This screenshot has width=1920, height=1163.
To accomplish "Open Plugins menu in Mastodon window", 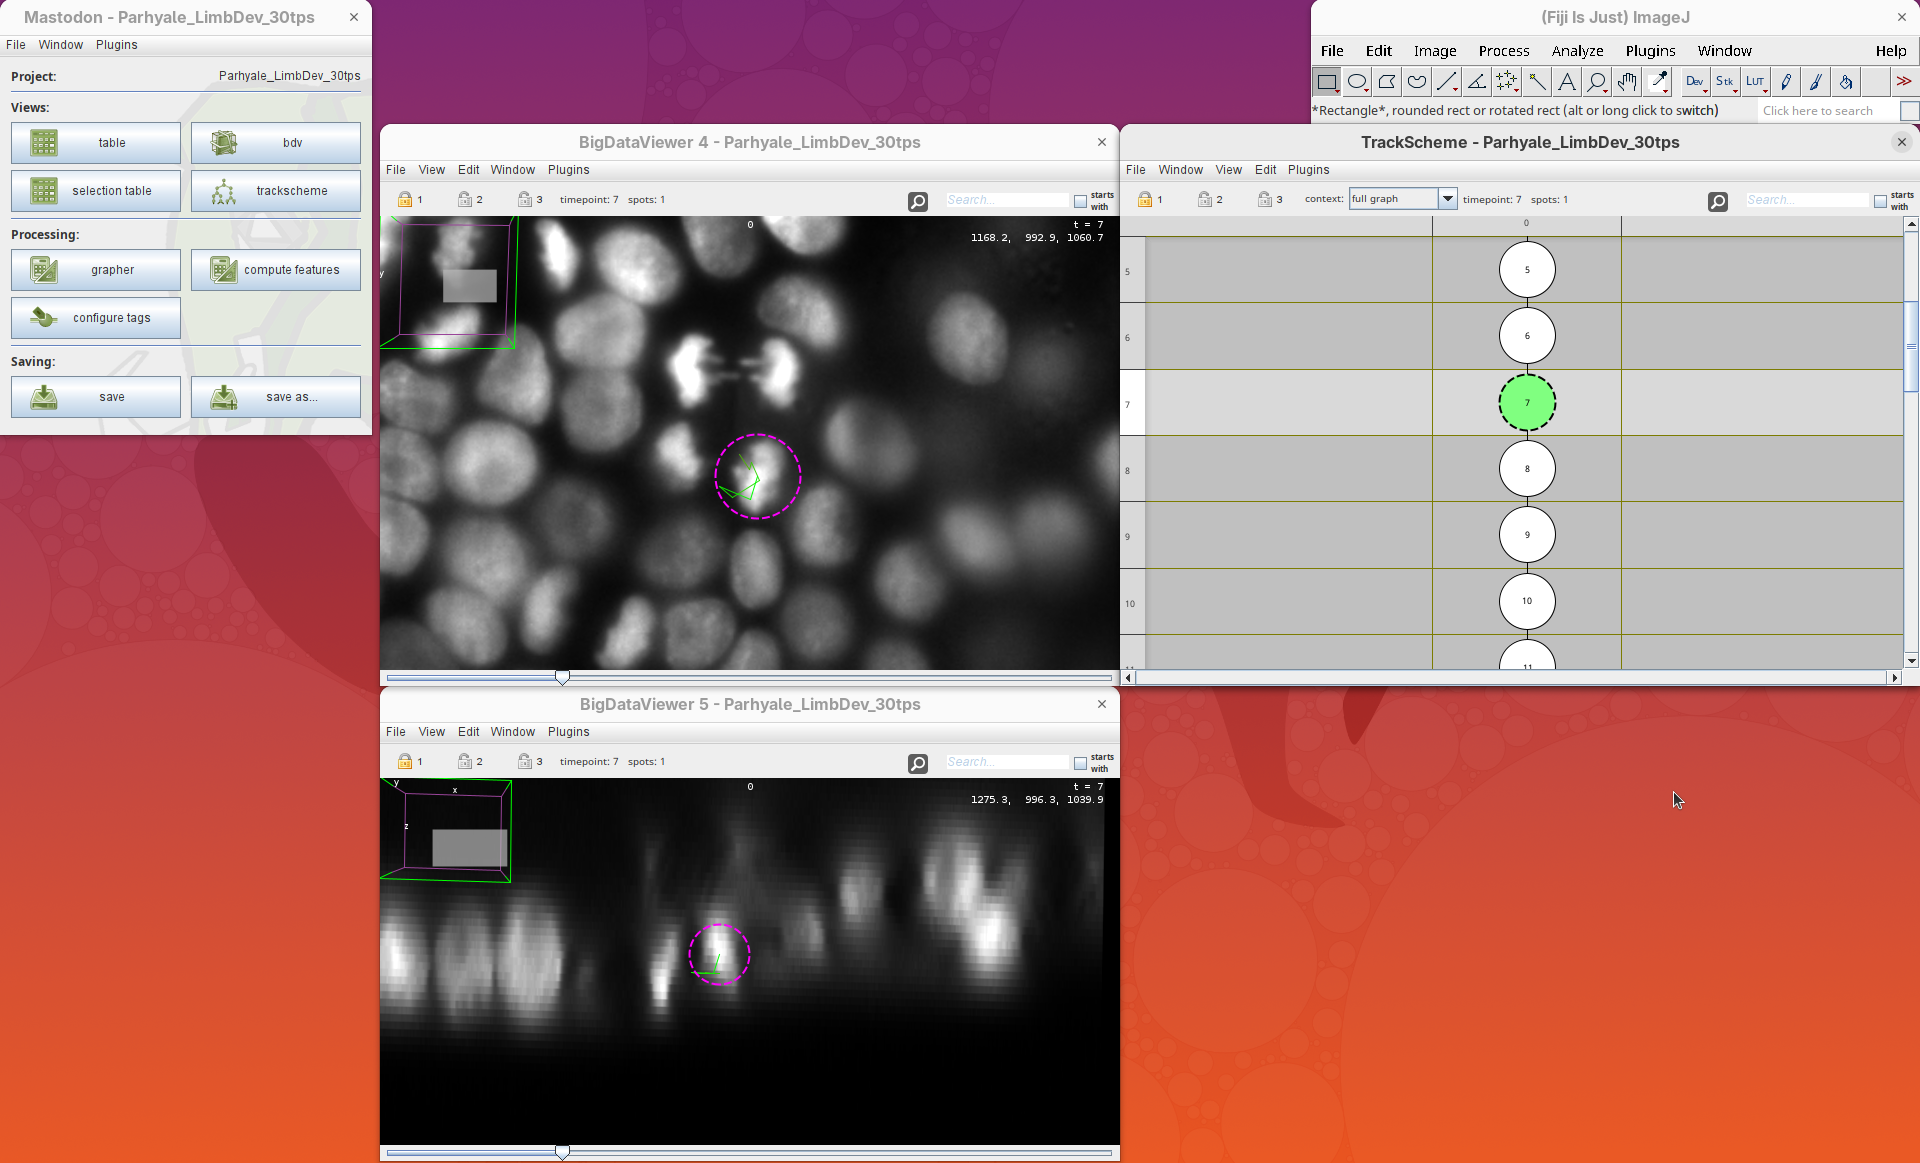I will [x=116, y=45].
